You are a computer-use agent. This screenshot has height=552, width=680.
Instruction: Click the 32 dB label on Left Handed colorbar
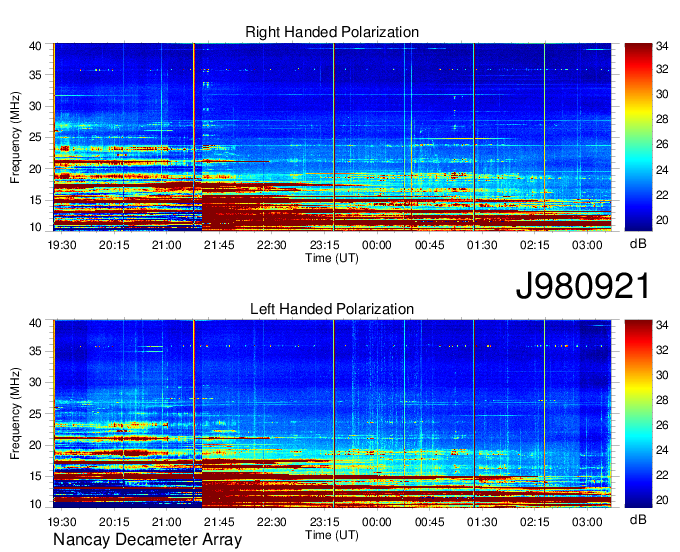coord(662,350)
